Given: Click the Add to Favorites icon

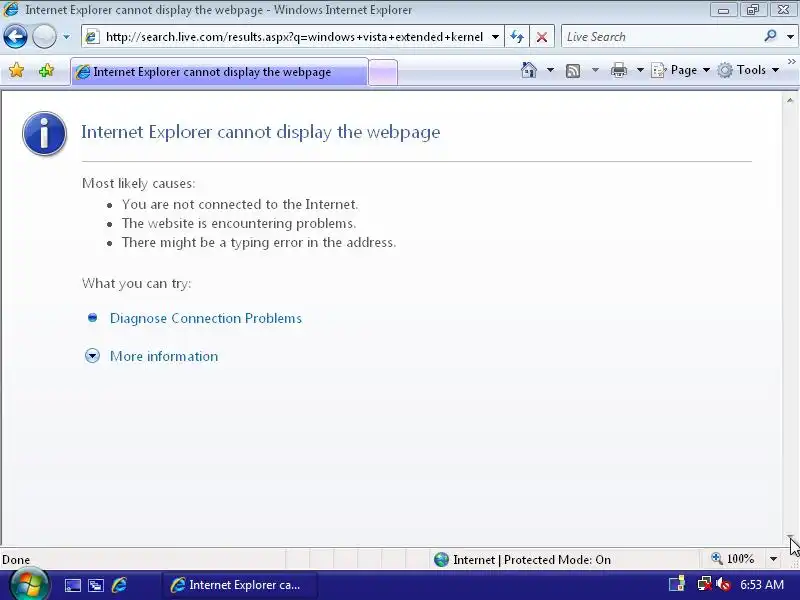Looking at the screenshot, I should [x=46, y=70].
